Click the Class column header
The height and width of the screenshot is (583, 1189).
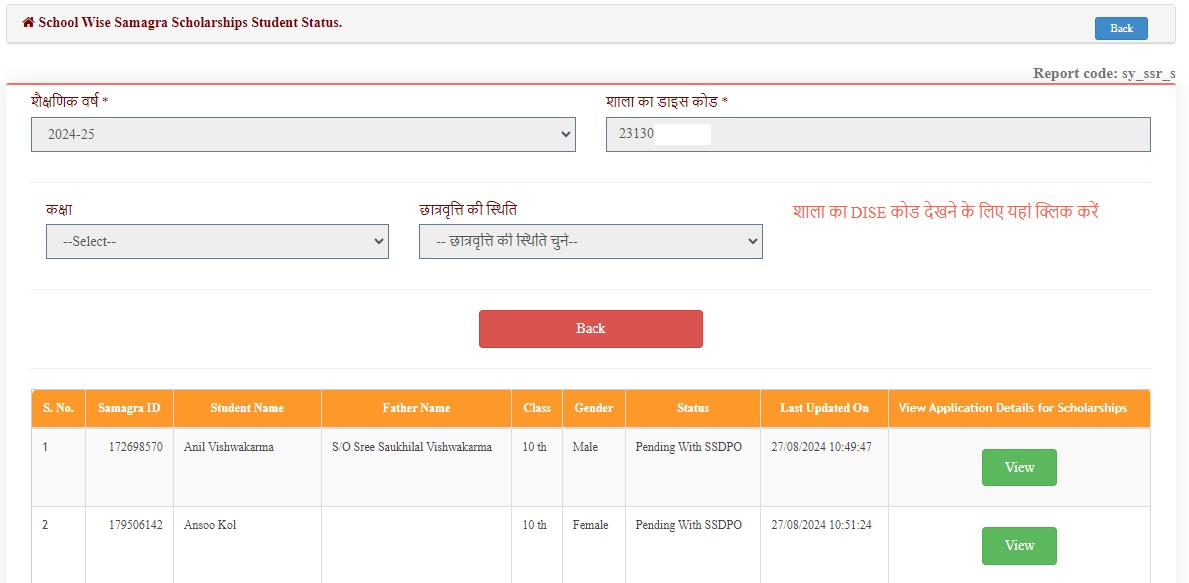pos(537,408)
